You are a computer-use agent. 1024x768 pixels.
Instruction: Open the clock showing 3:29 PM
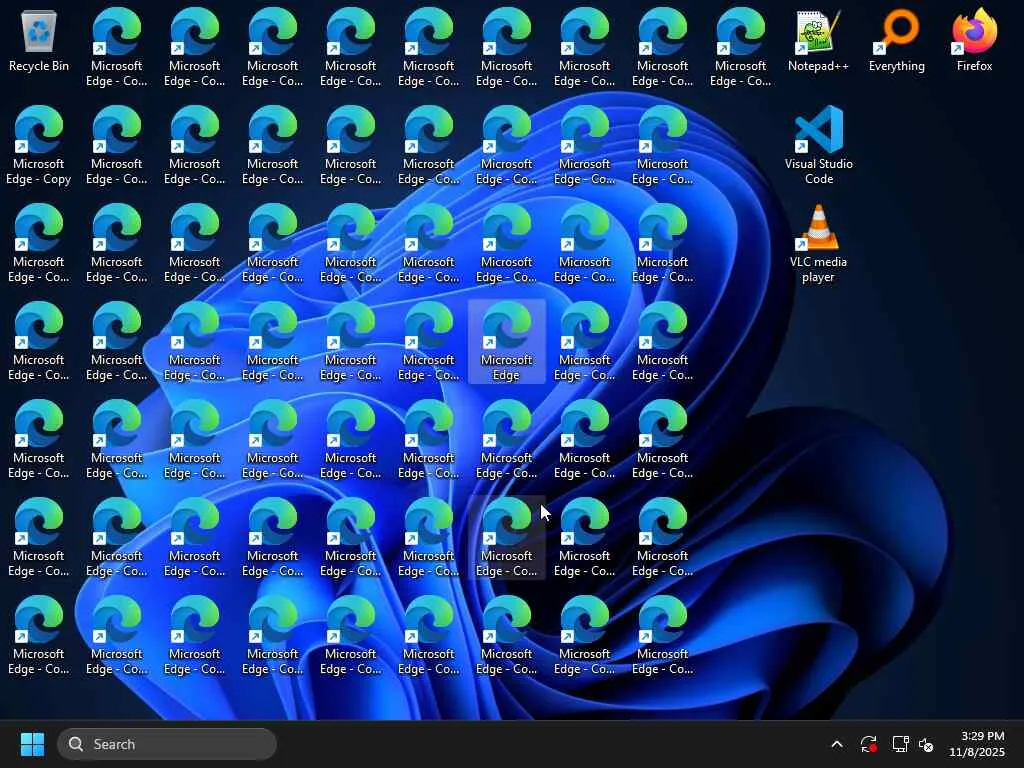(977, 744)
